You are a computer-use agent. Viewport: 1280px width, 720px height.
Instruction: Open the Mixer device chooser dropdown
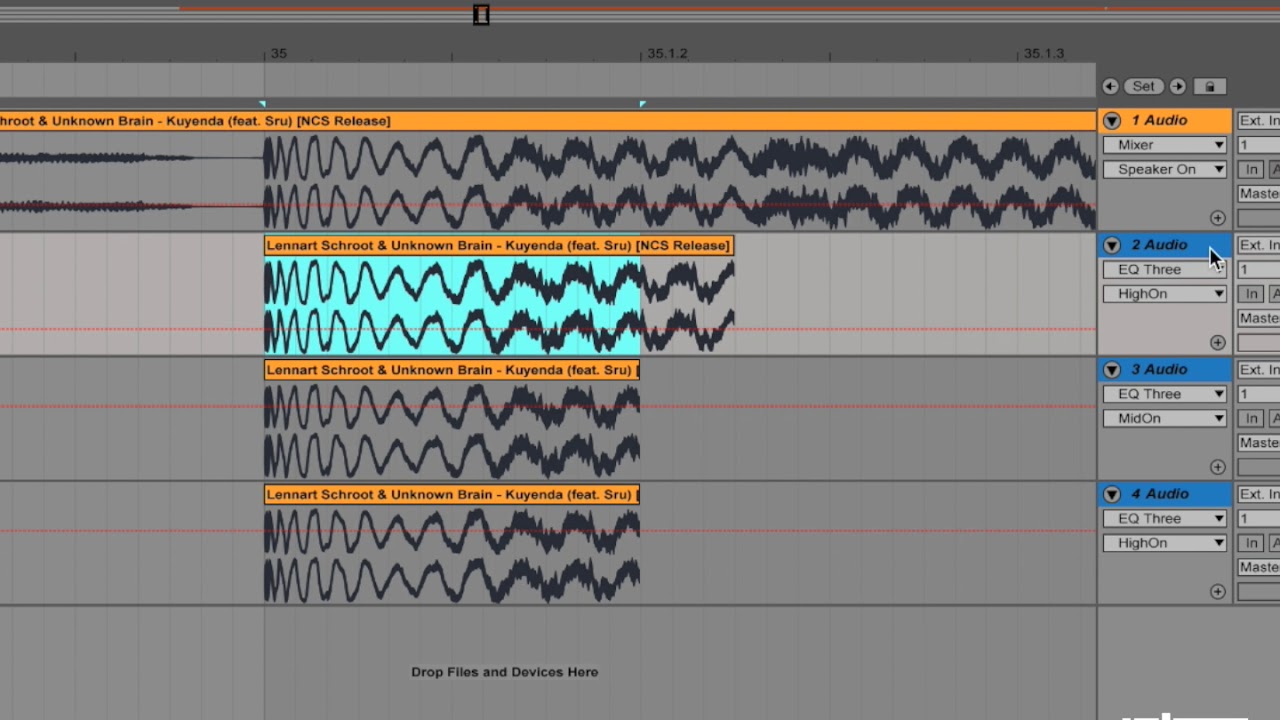pyautogui.click(x=1165, y=145)
